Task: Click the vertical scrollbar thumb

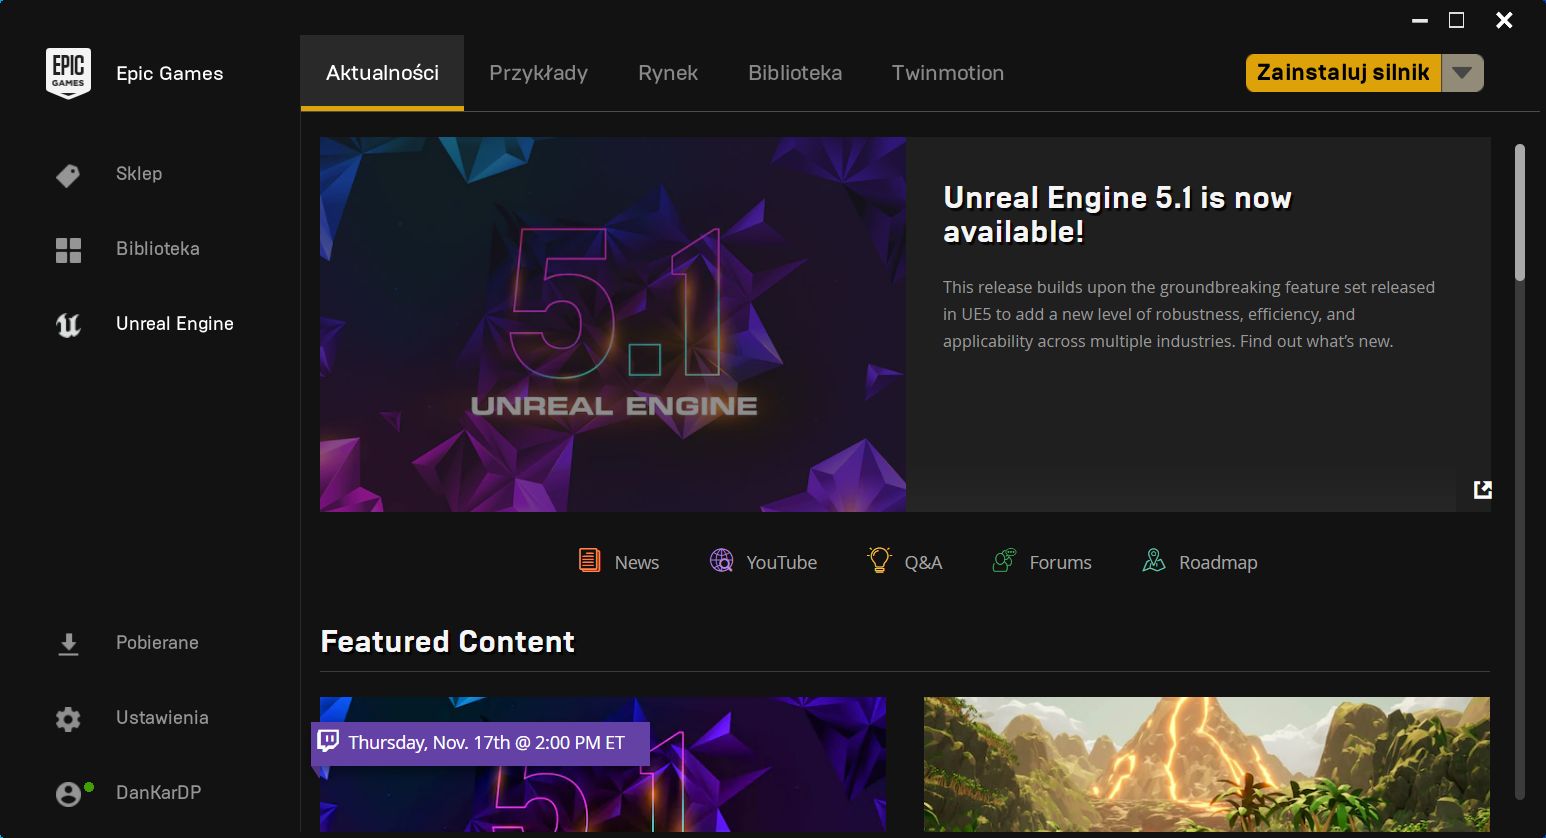Action: click(1520, 212)
